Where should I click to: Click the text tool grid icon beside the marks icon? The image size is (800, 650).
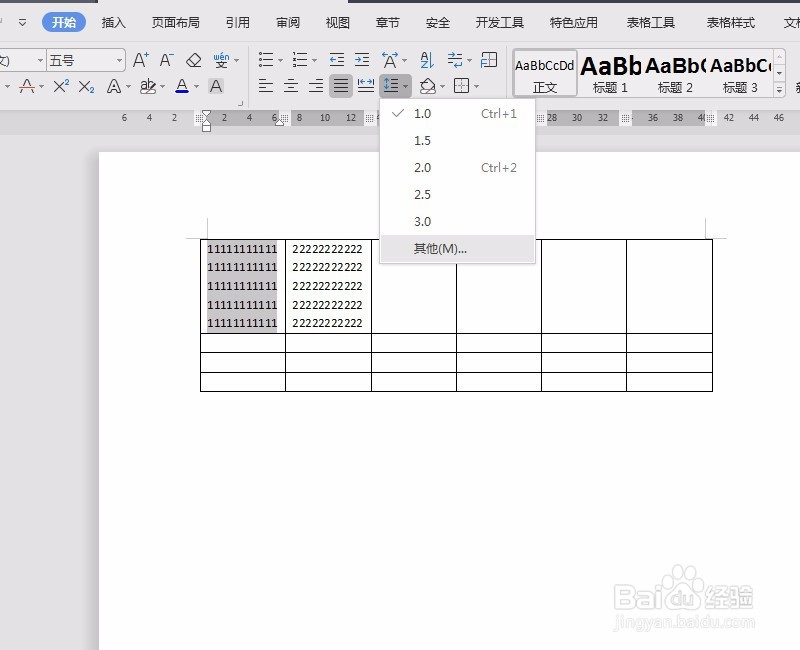pyautogui.click(x=489, y=60)
